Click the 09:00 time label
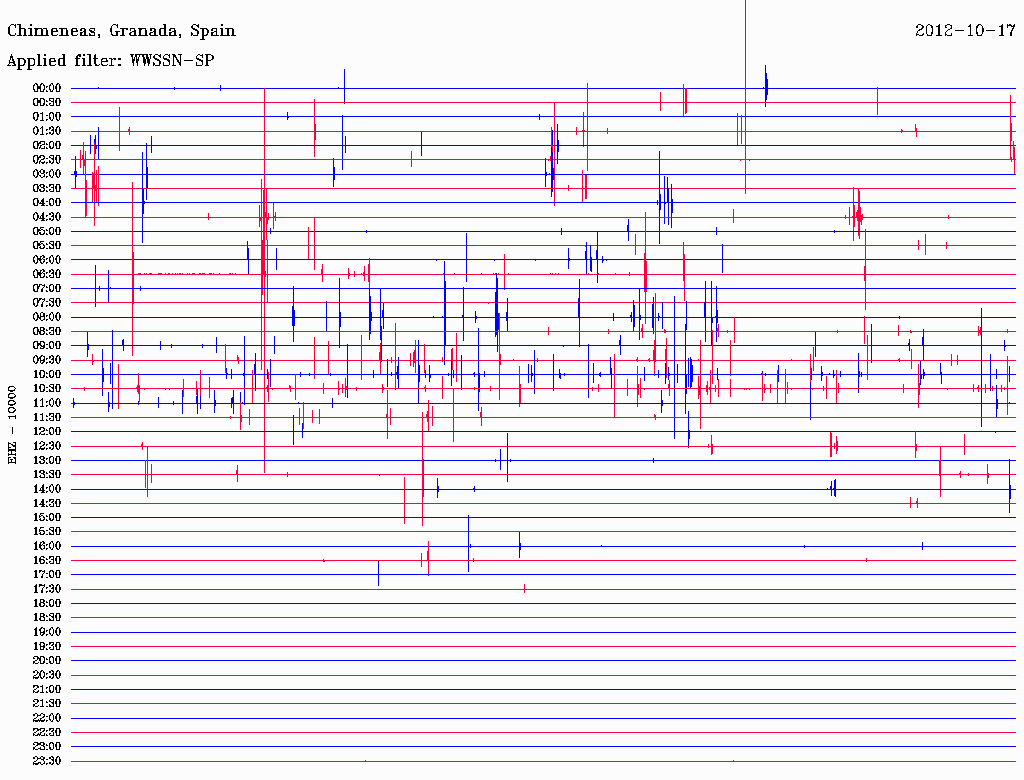This screenshot has height=780, width=1024. tap(47, 346)
